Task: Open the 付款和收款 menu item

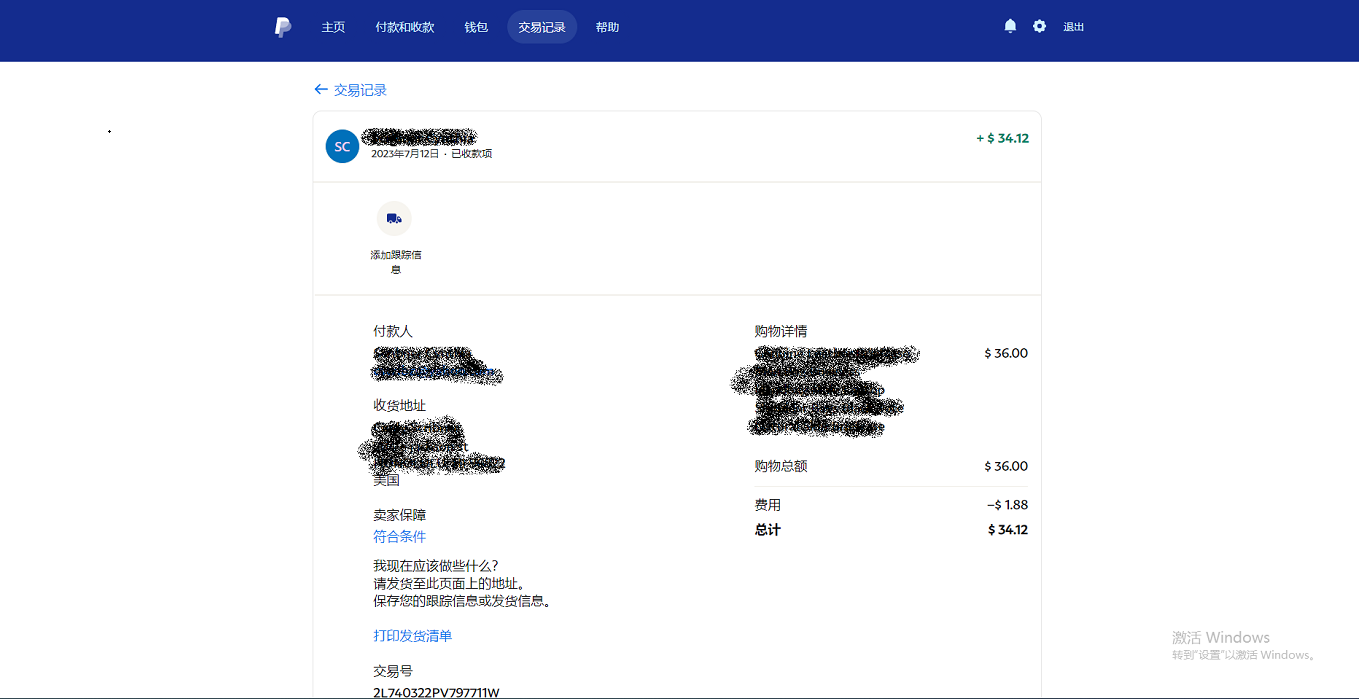Action: coord(405,27)
